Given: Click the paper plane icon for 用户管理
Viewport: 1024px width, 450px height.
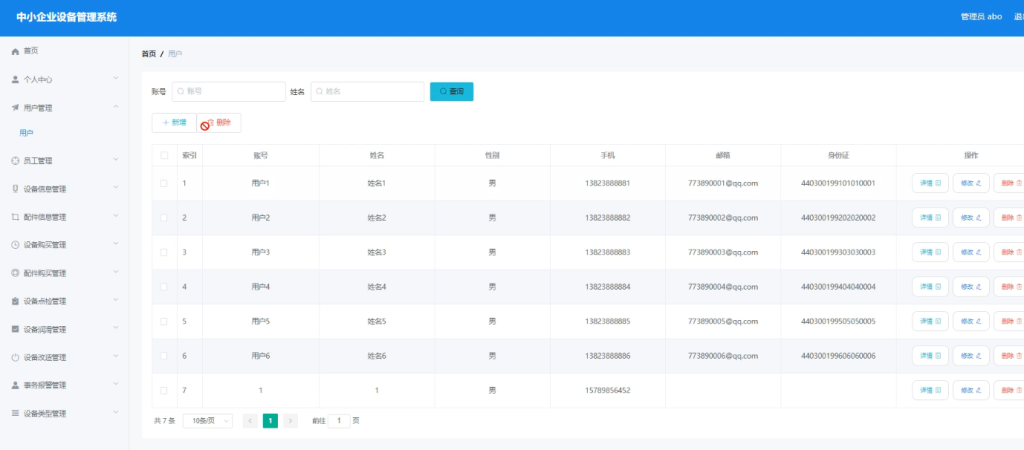Looking at the screenshot, I should [x=15, y=108].
